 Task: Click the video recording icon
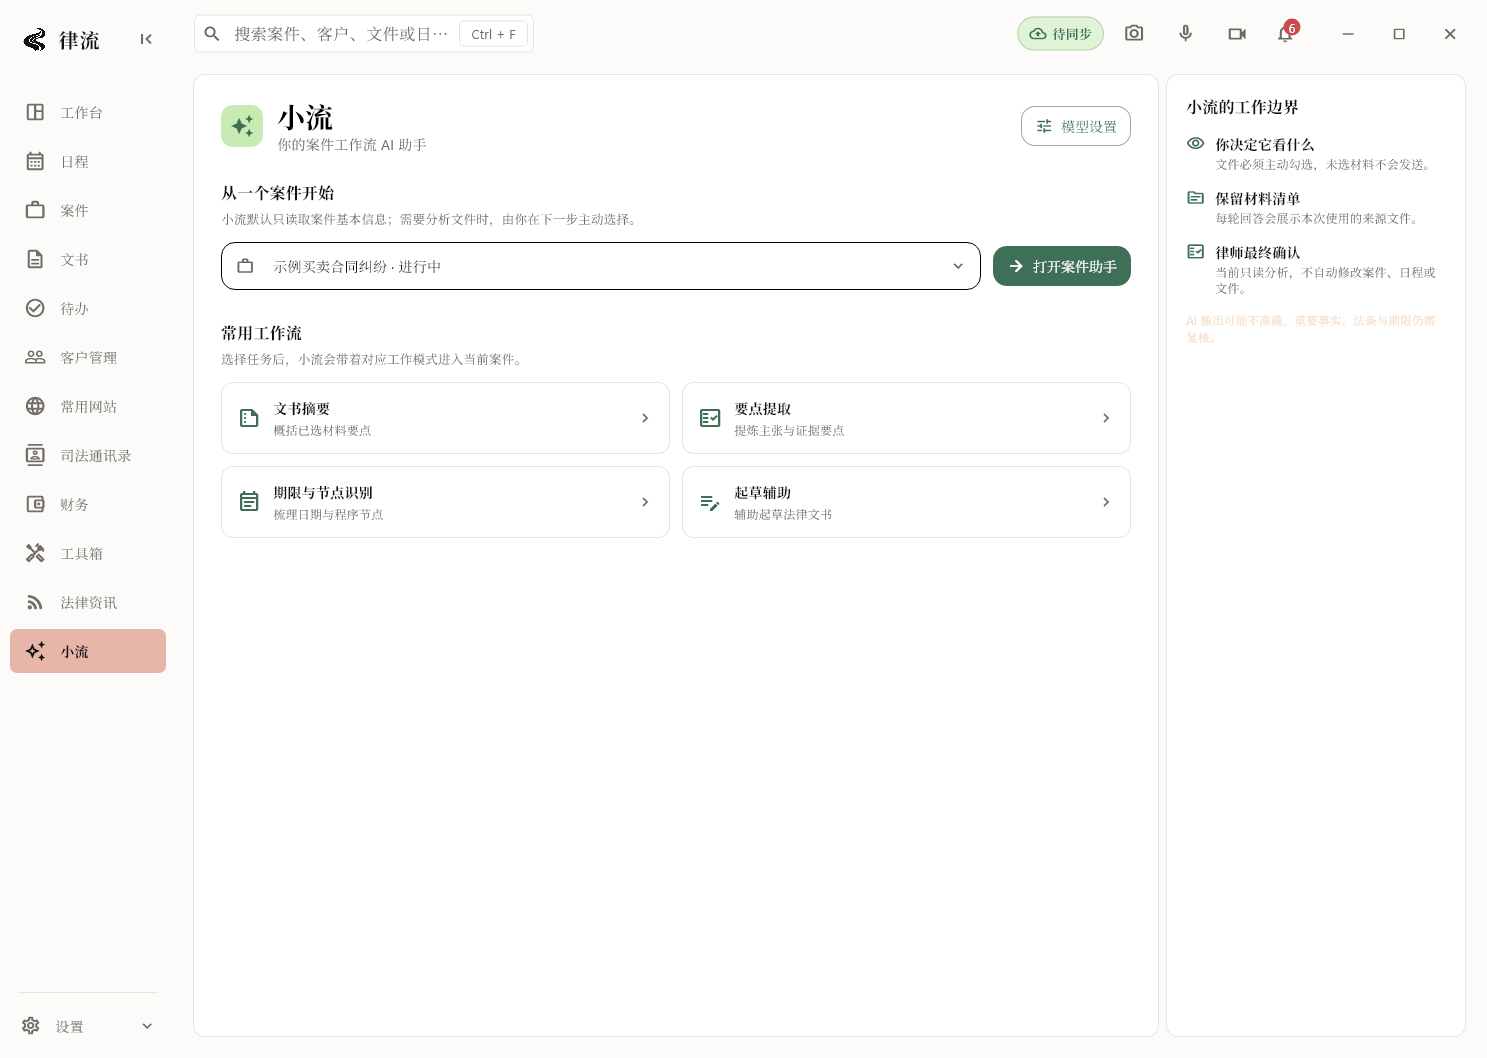(x=1237, y=34)
